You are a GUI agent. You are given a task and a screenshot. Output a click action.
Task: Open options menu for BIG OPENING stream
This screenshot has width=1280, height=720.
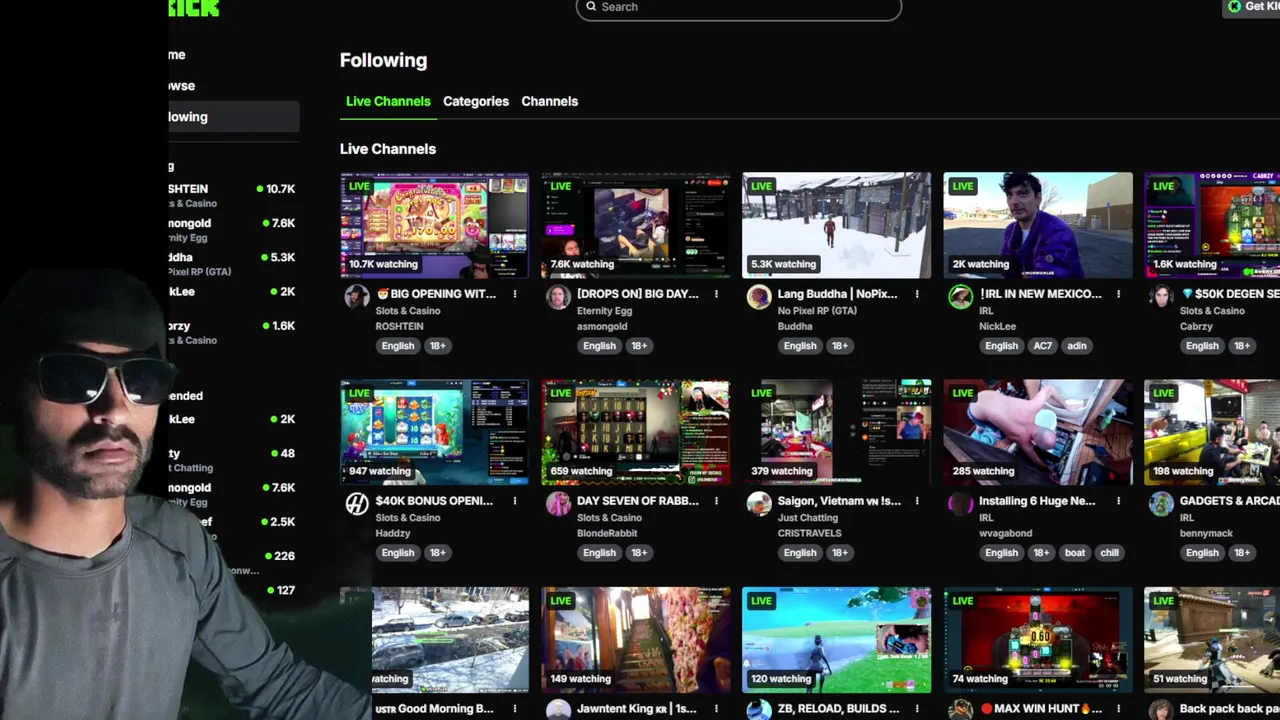[515, 294]
